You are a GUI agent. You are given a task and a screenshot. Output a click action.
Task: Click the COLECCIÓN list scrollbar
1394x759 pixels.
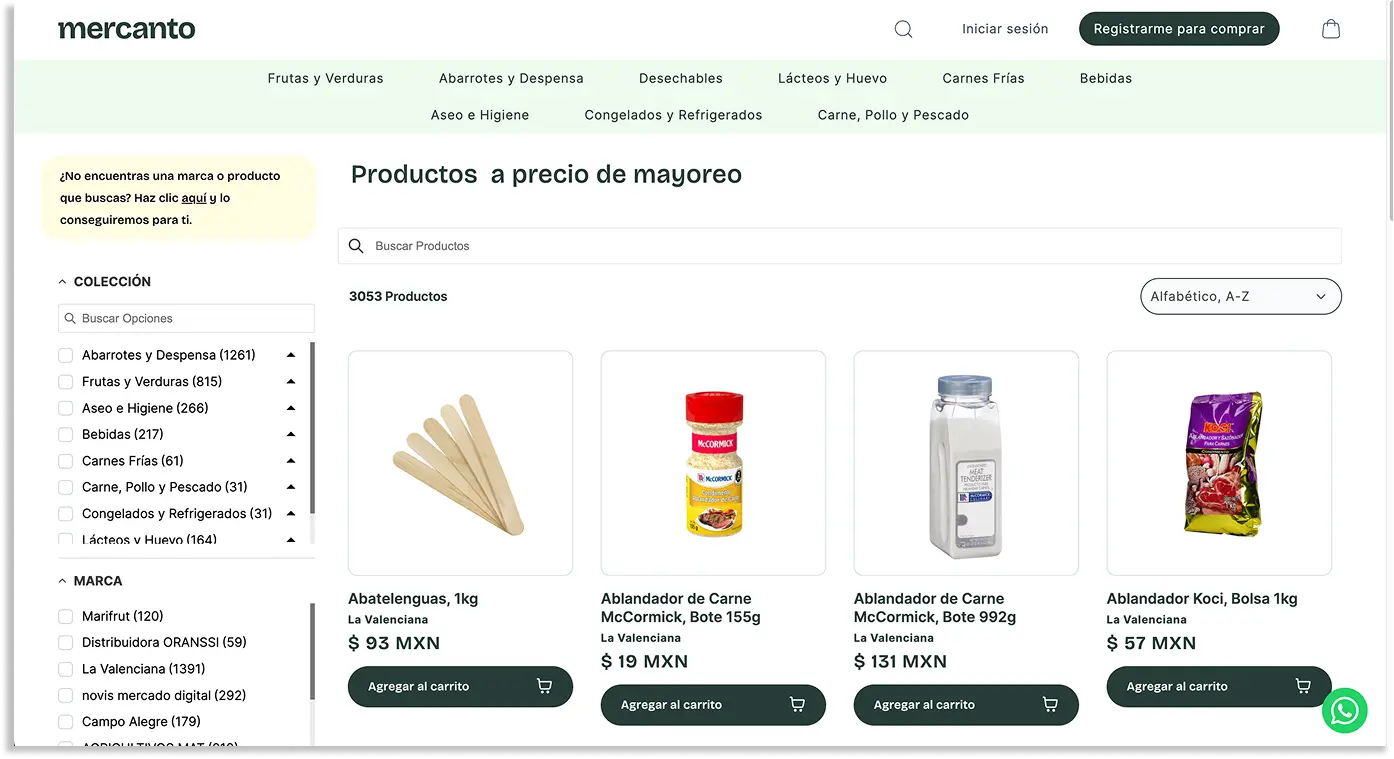click(312, 428)
